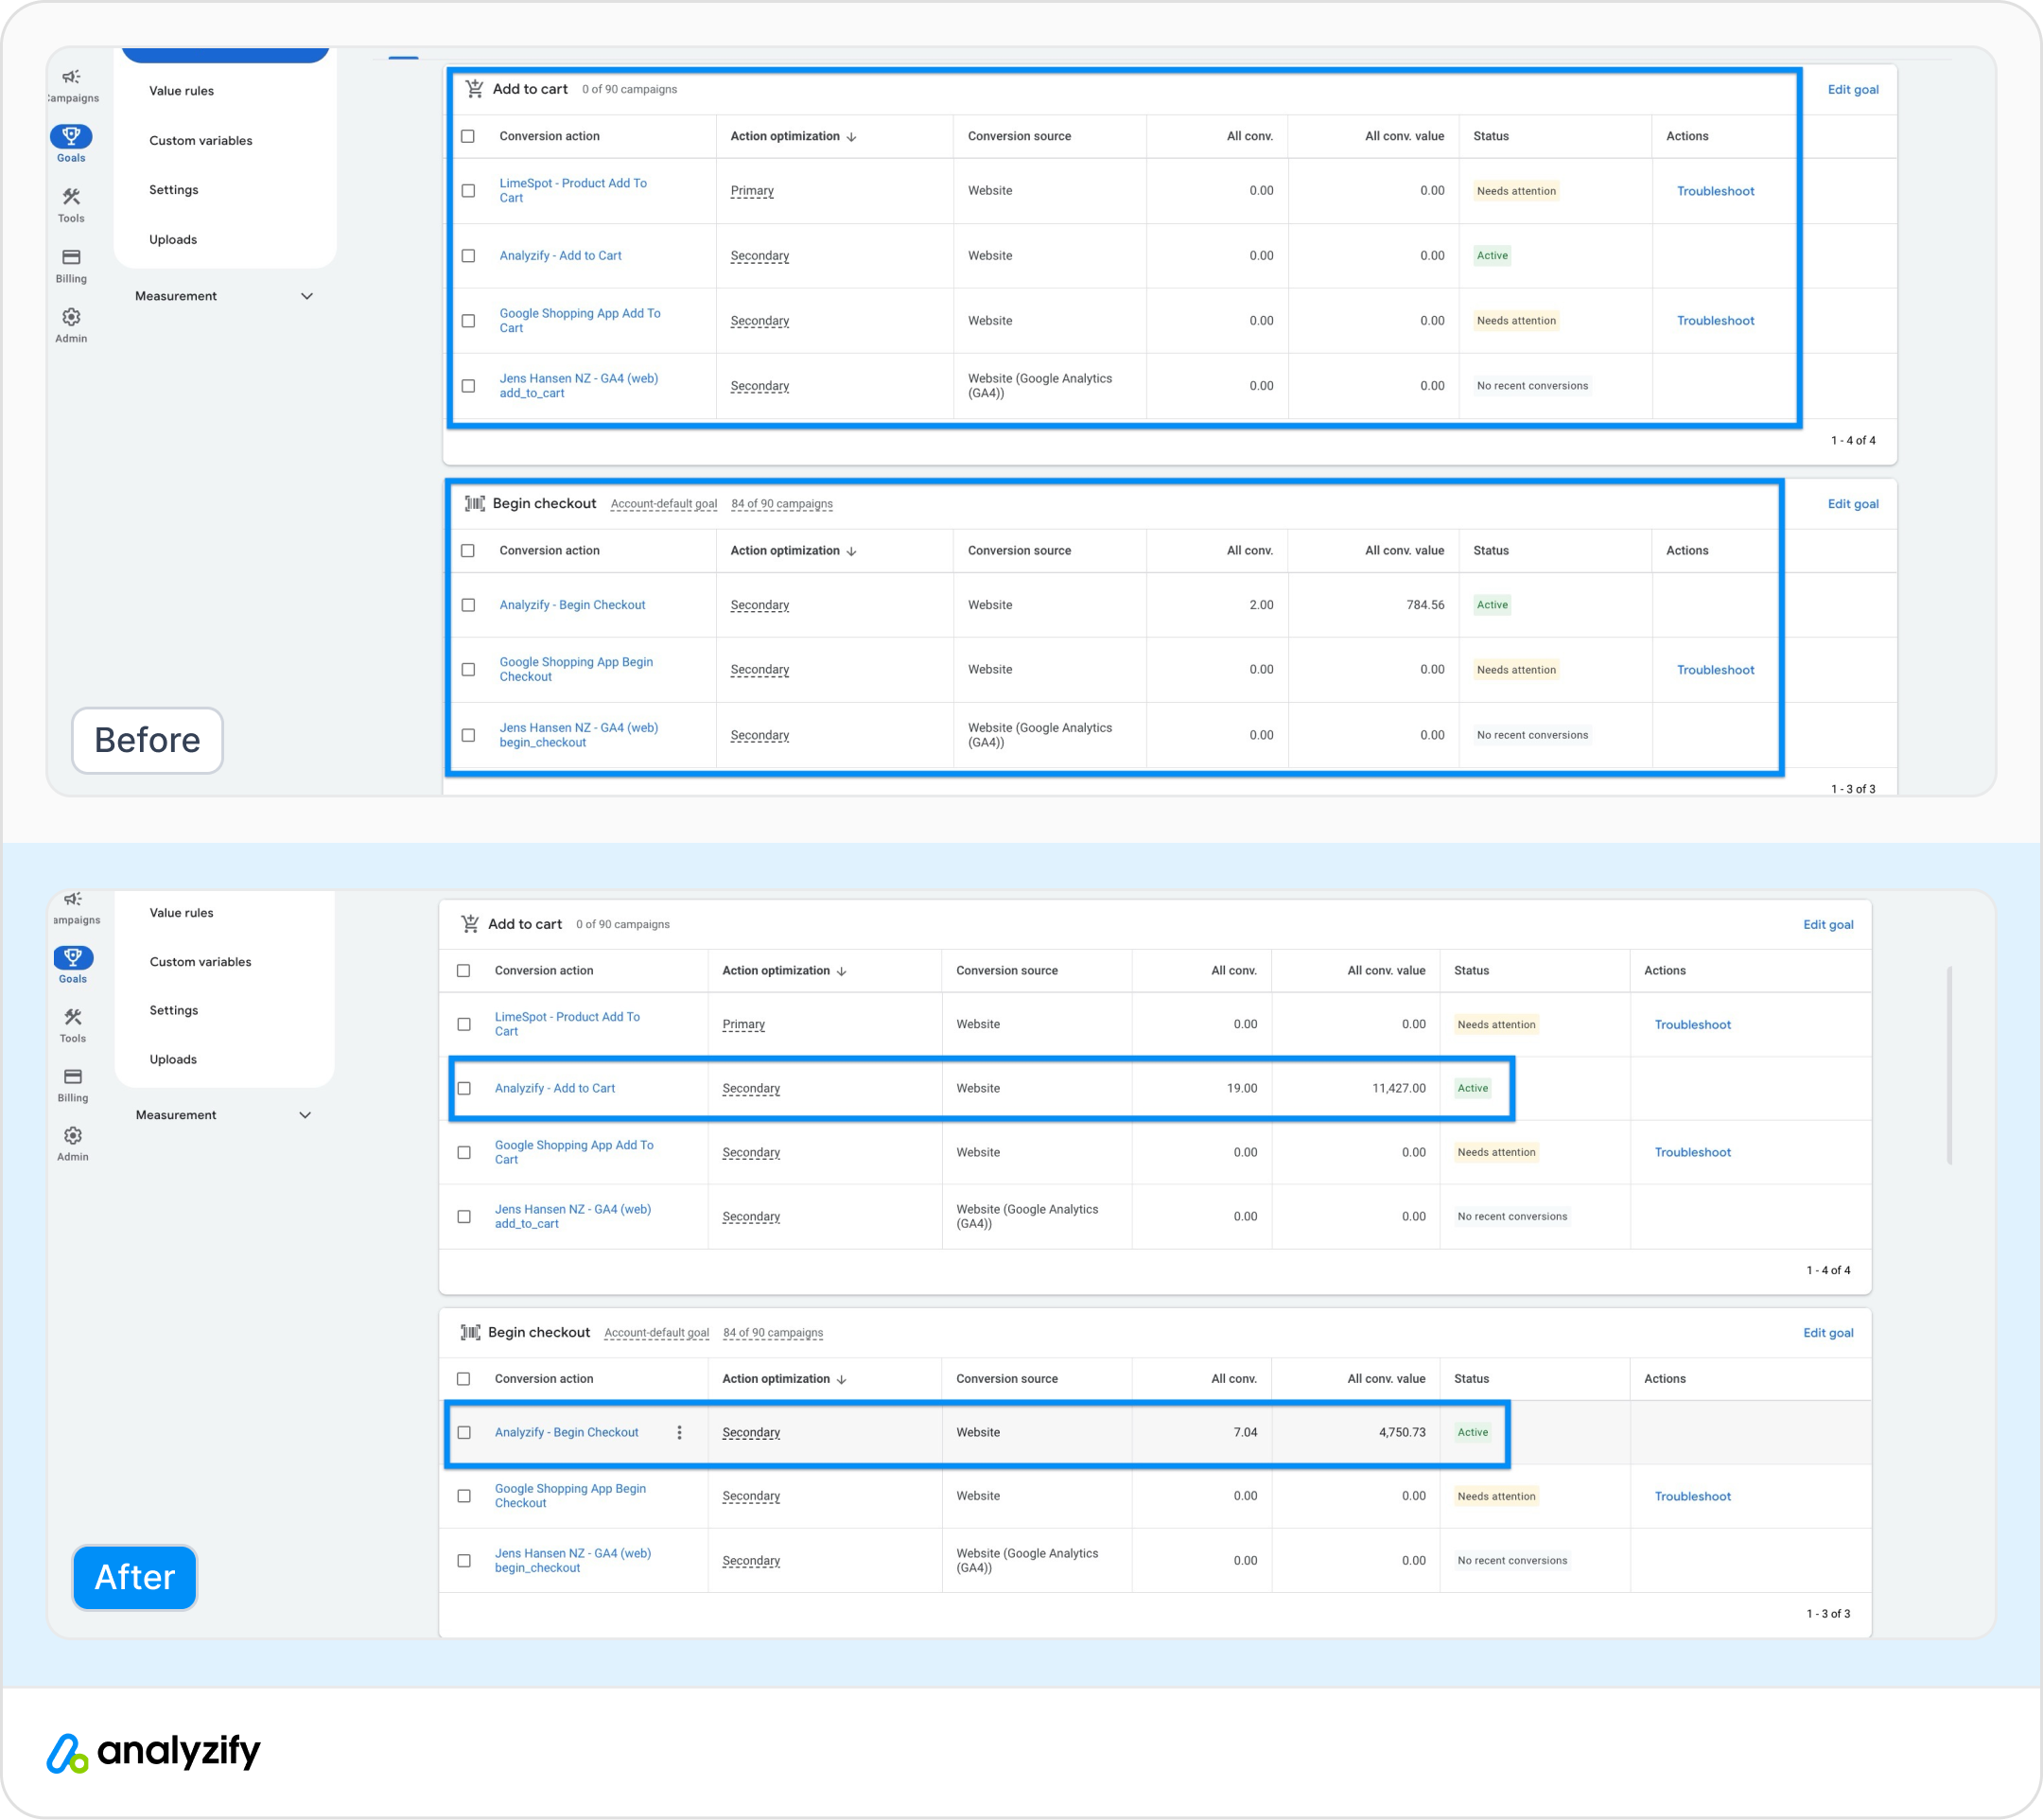The width and height of the screenshot is (2043, 1820).
Task: Open three-dot menu on Analyzify Begin Checkout row
Action: tap(679, 1432)
